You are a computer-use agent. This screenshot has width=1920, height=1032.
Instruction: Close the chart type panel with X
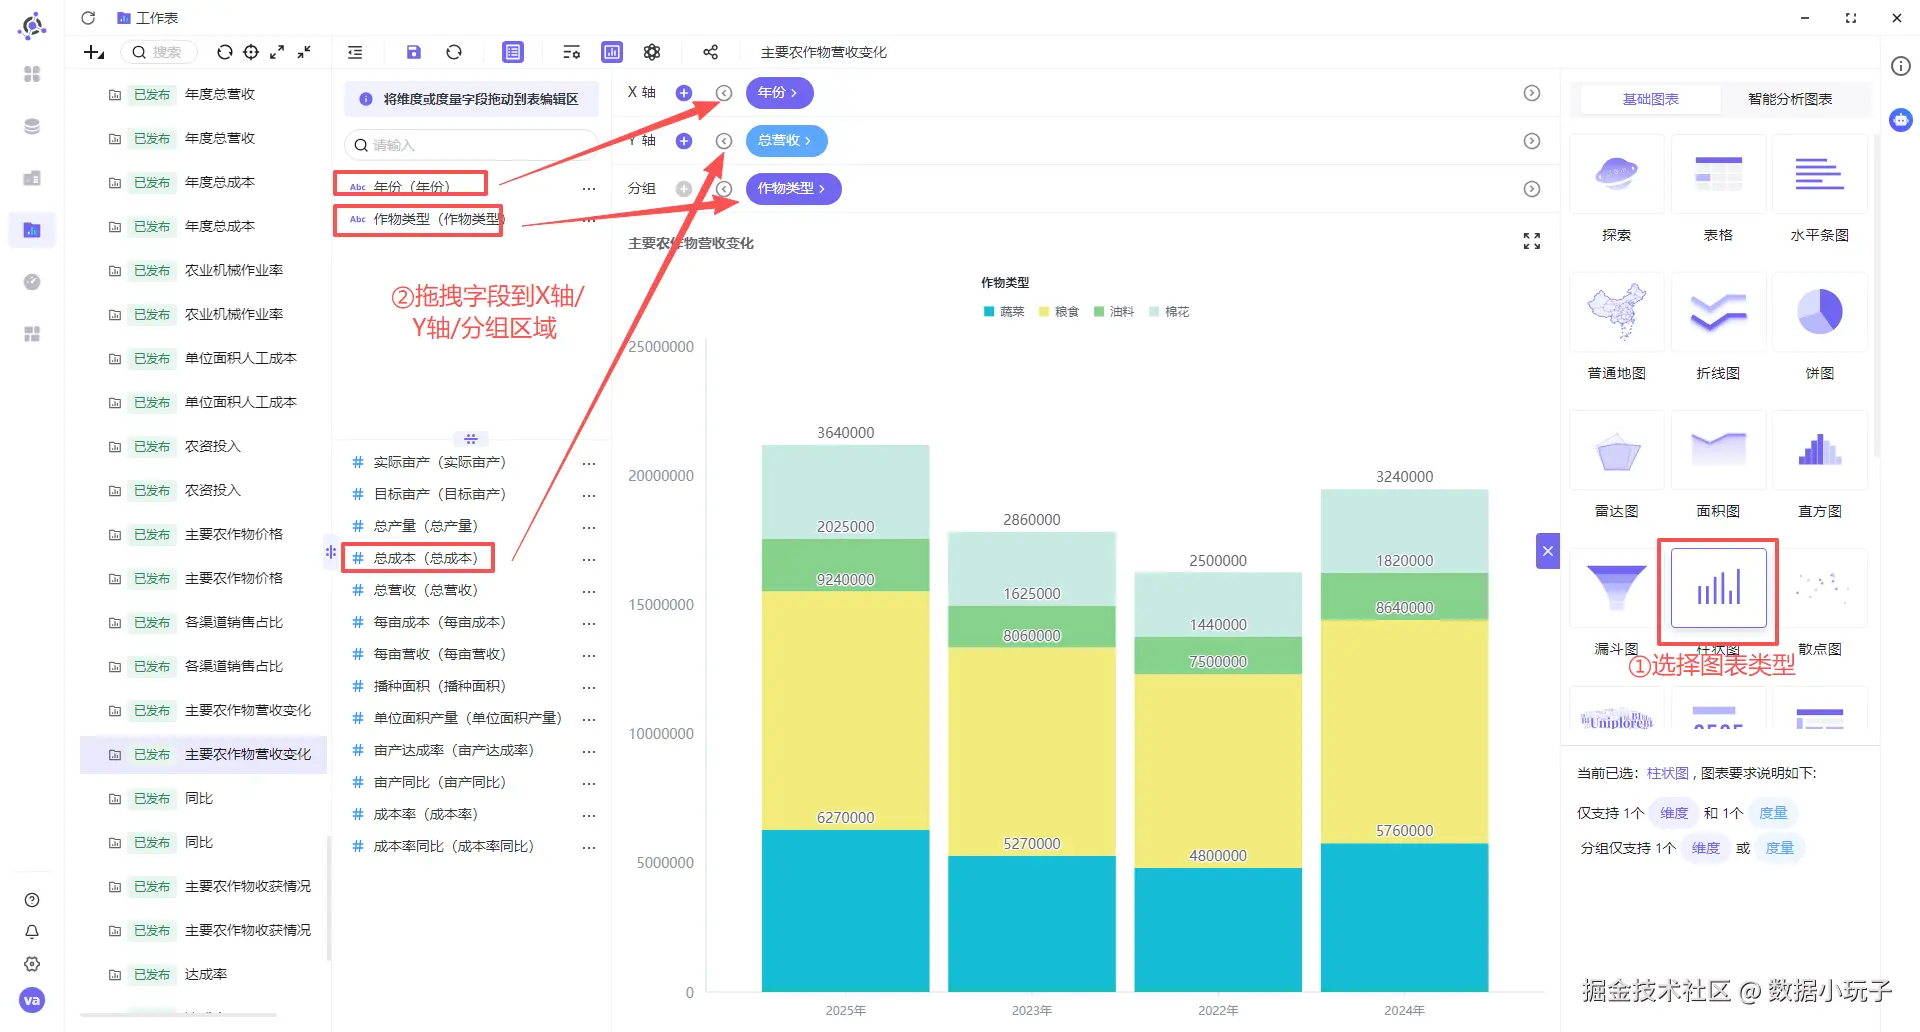pos(1548,550)
